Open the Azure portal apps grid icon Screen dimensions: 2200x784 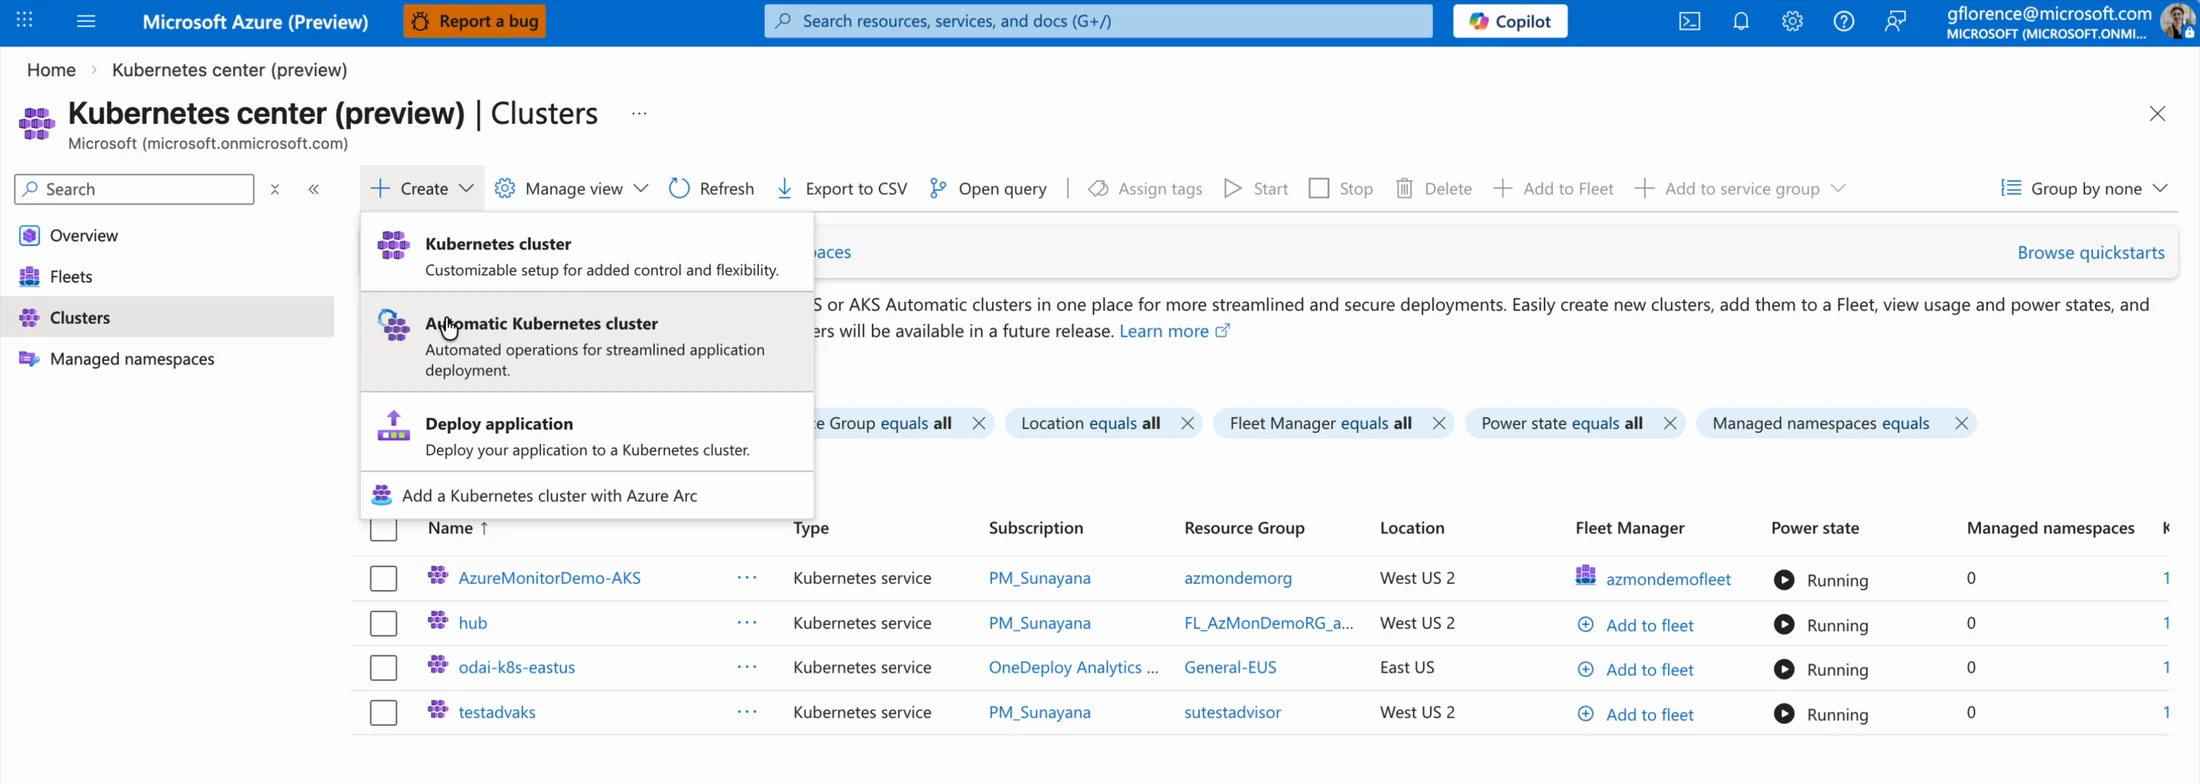pyautogui.click(x=25, y=20)
